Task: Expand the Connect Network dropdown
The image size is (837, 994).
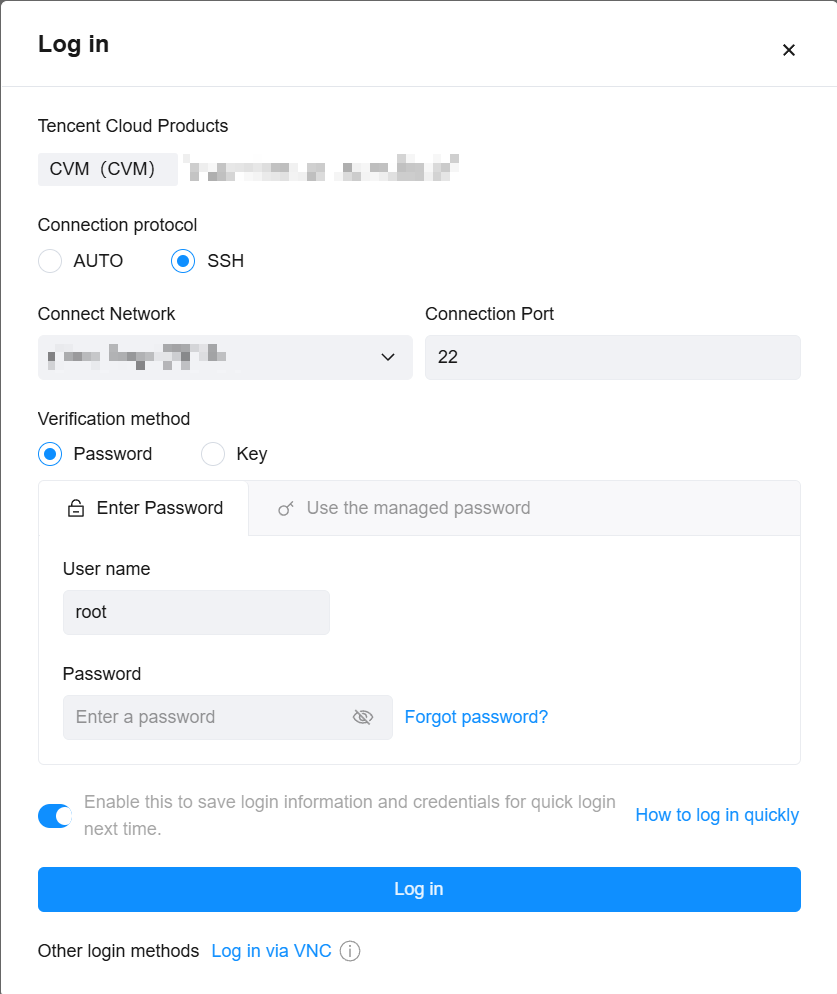Action: coord(225,357)
